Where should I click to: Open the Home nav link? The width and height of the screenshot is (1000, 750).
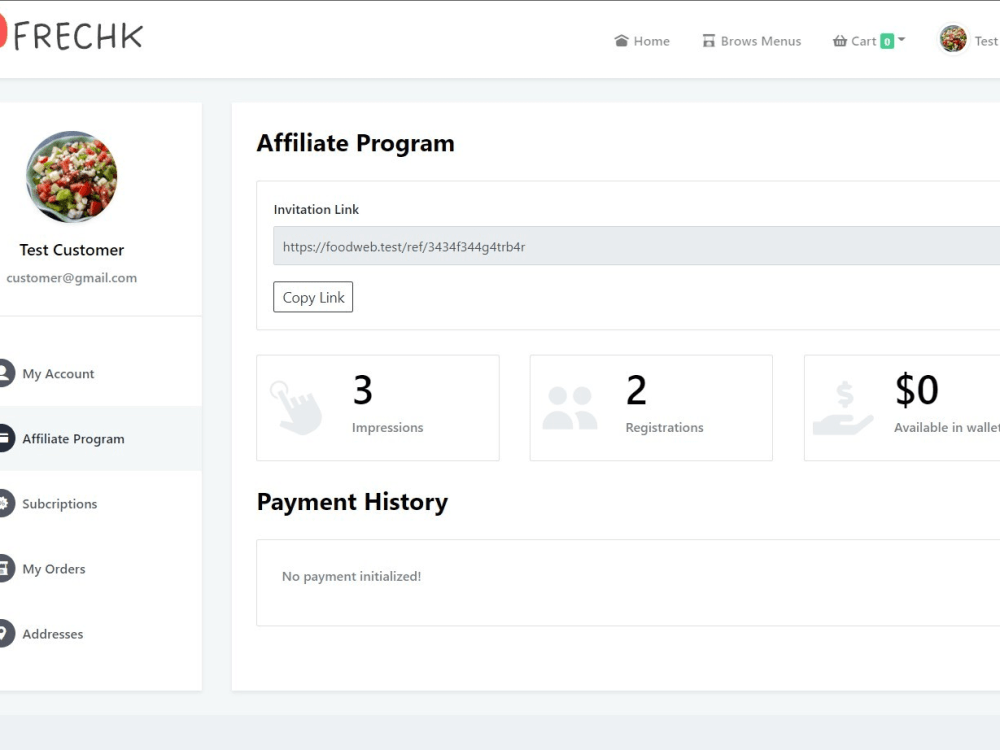click(642, 41)
